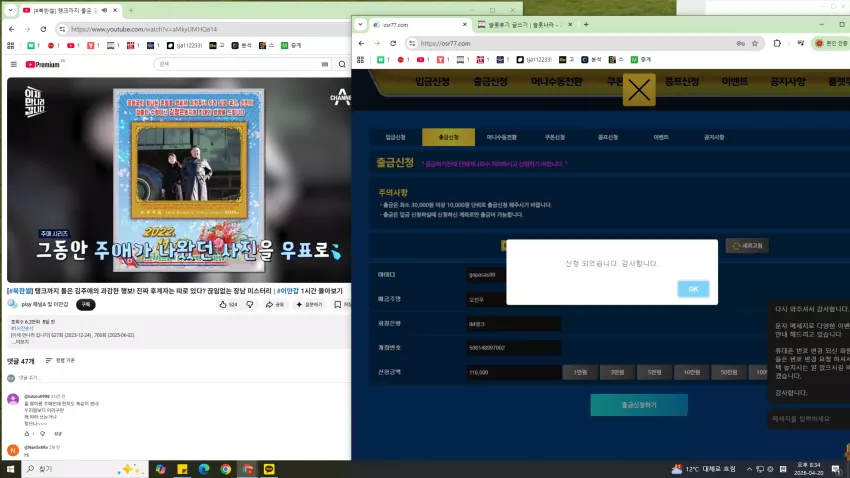850x478 pixels.
Task: Click the chat message input box
Action: [807, 418]
